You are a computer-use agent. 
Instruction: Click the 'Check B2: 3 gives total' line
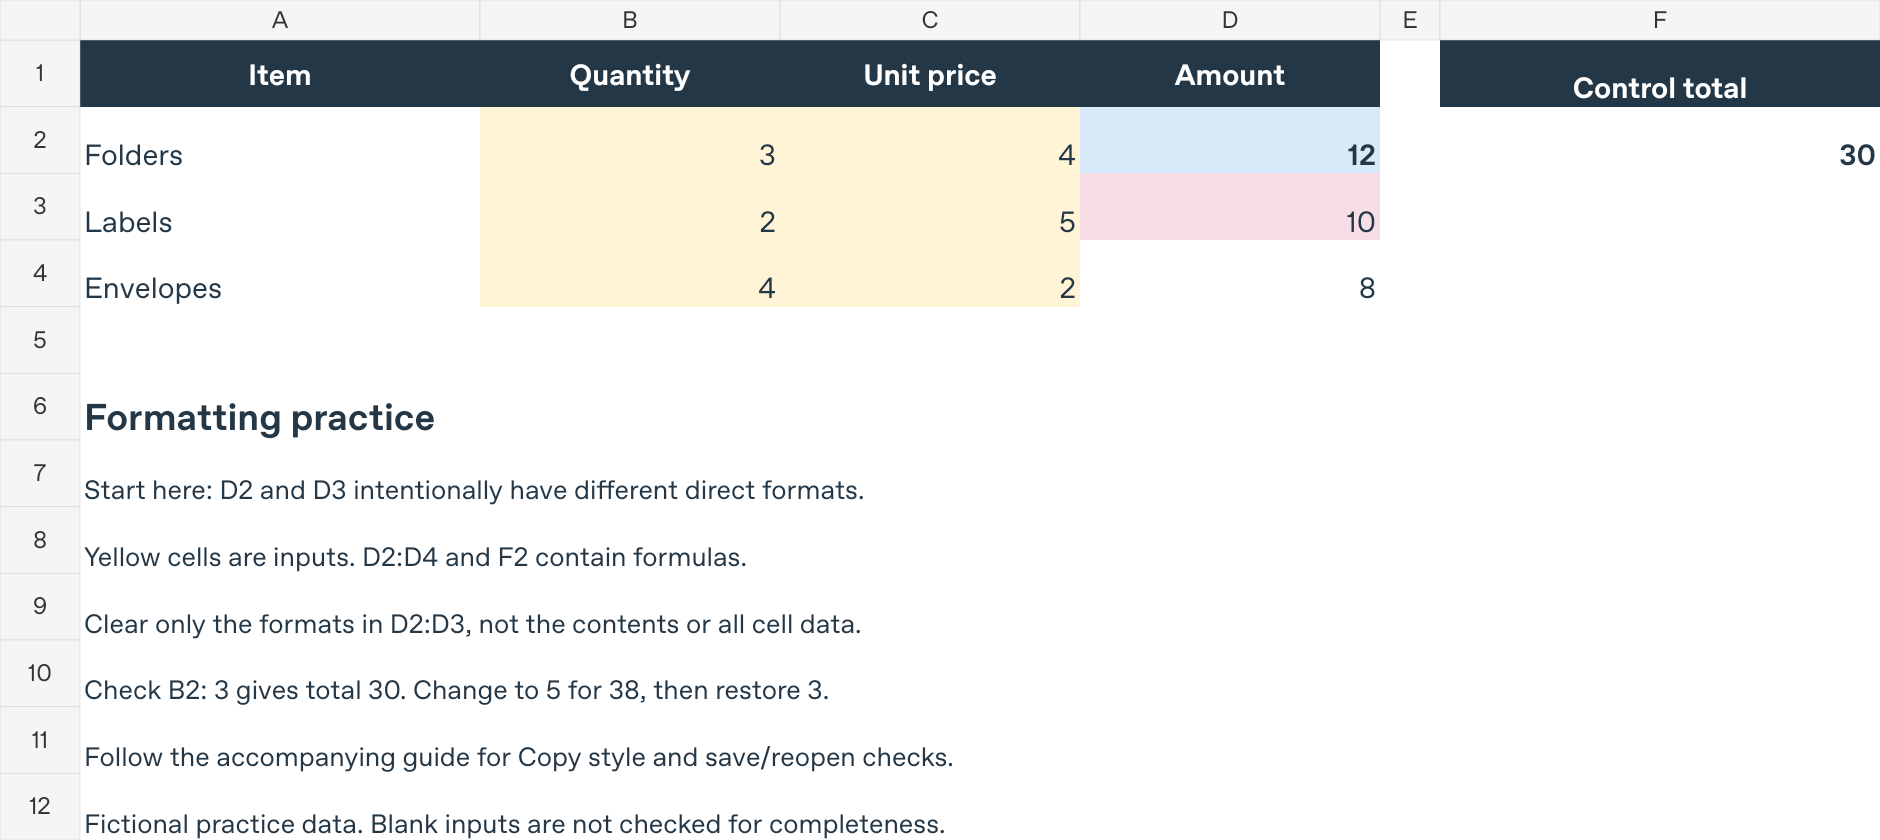[457, 690]
